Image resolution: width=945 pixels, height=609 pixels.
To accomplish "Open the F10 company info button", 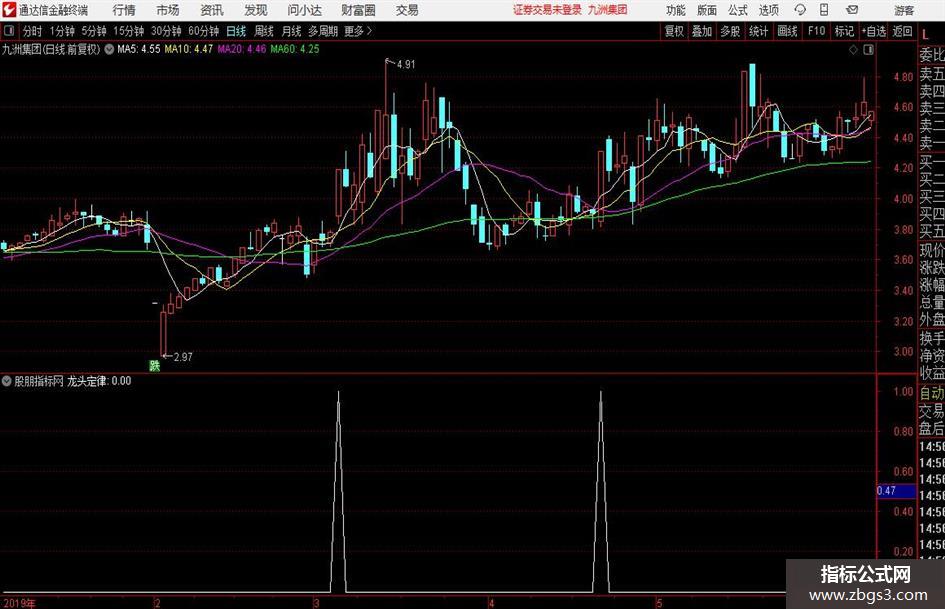I will click(x=816, y=31).
